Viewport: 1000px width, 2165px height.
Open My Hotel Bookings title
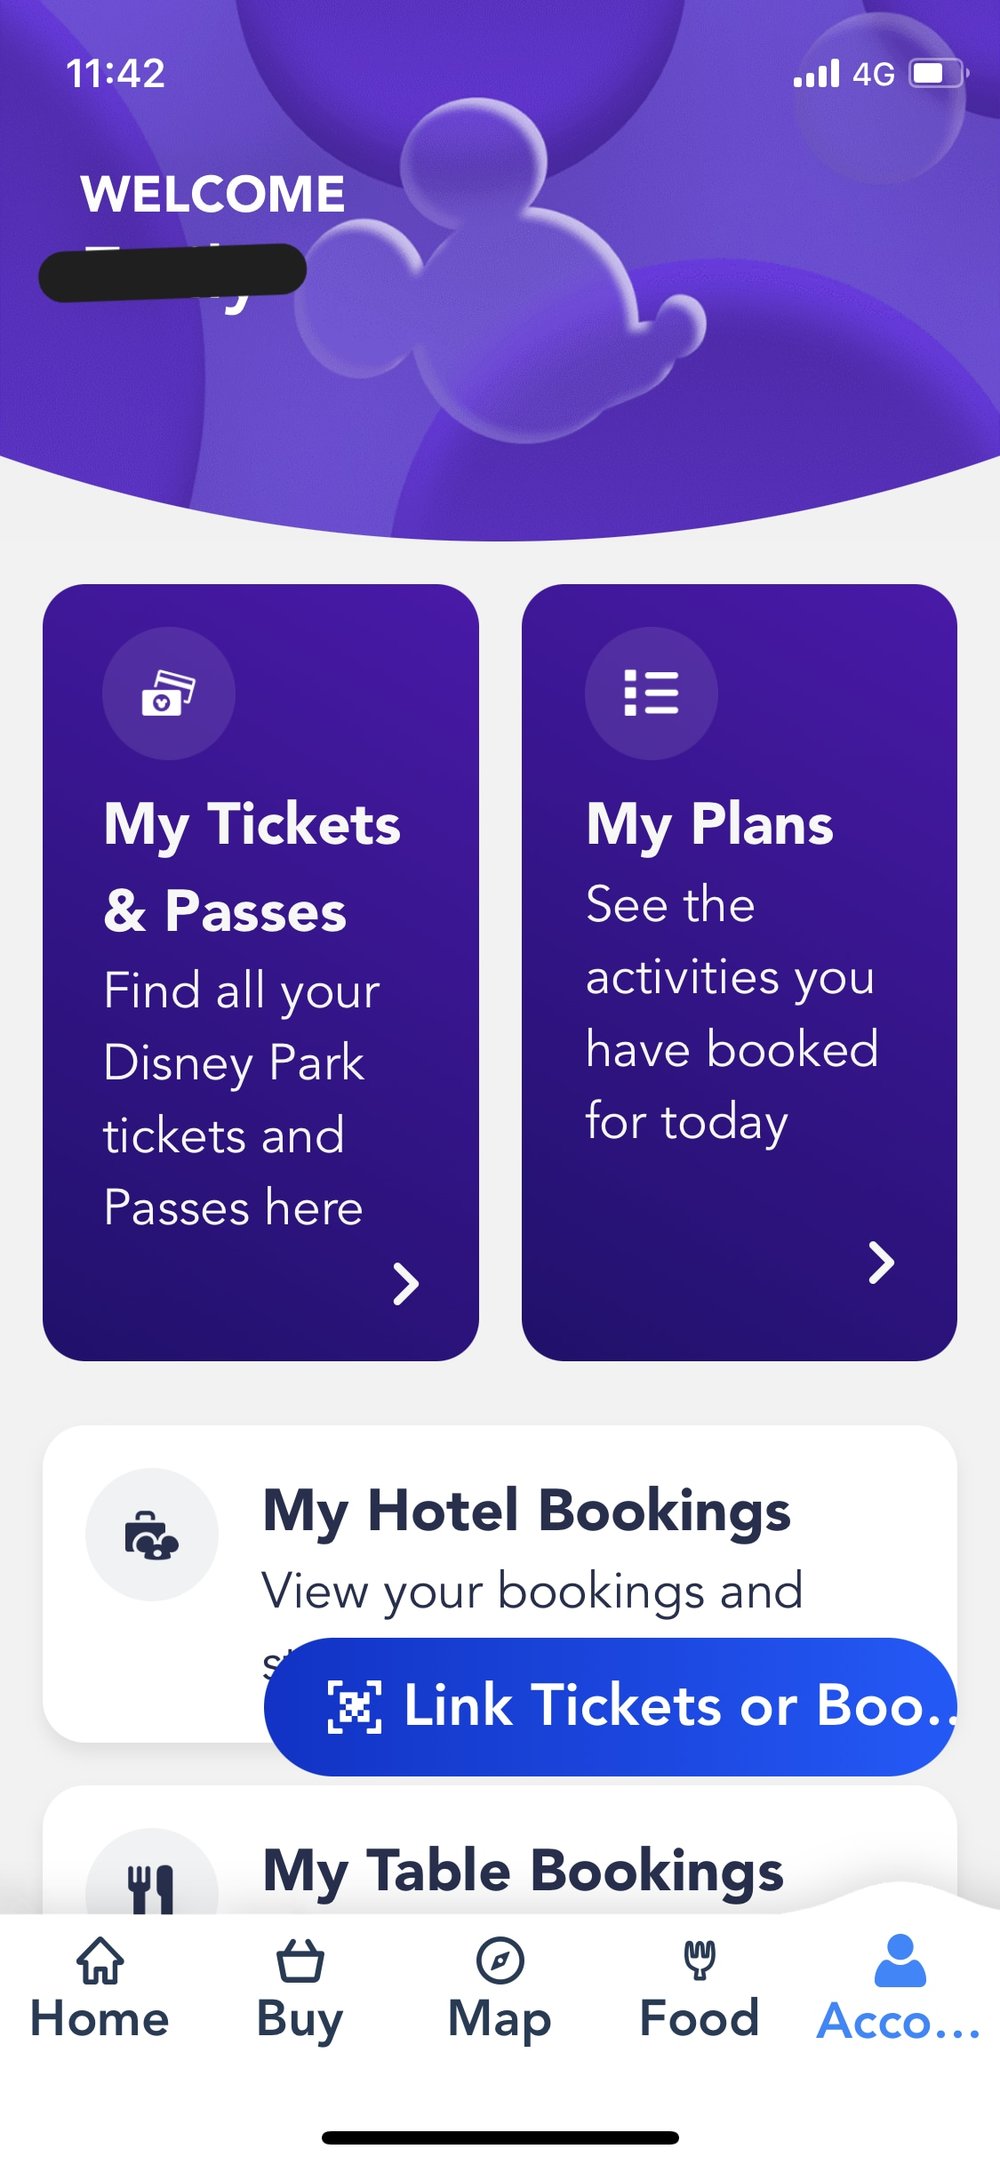click(526, 1510)
